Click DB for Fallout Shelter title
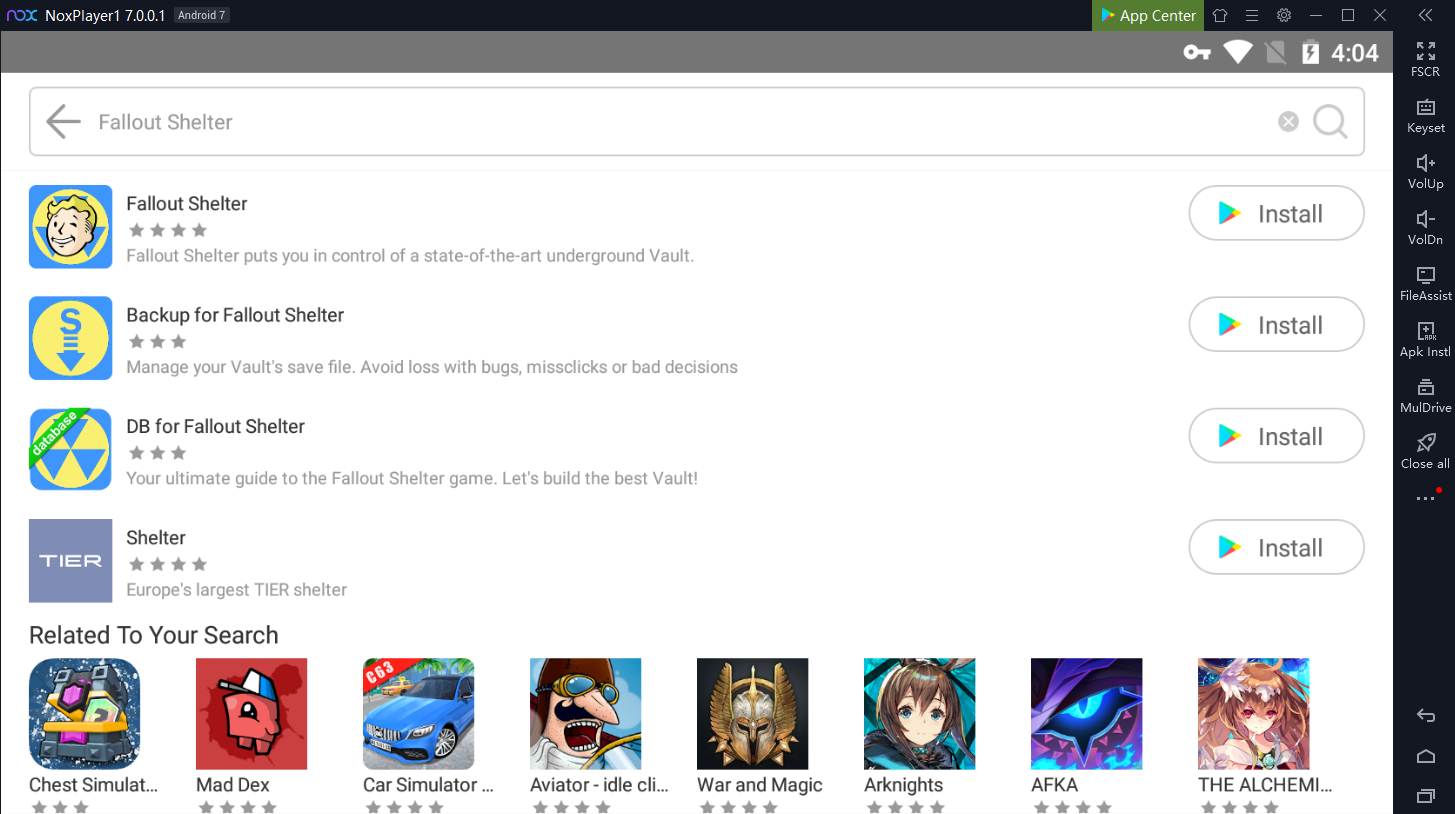 click(x=215, y=426)
